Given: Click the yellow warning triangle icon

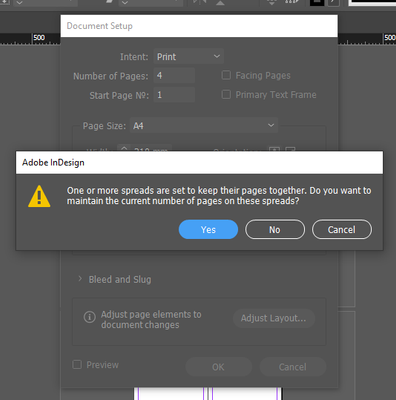Looking at the screenshot, I should (39, 196).
